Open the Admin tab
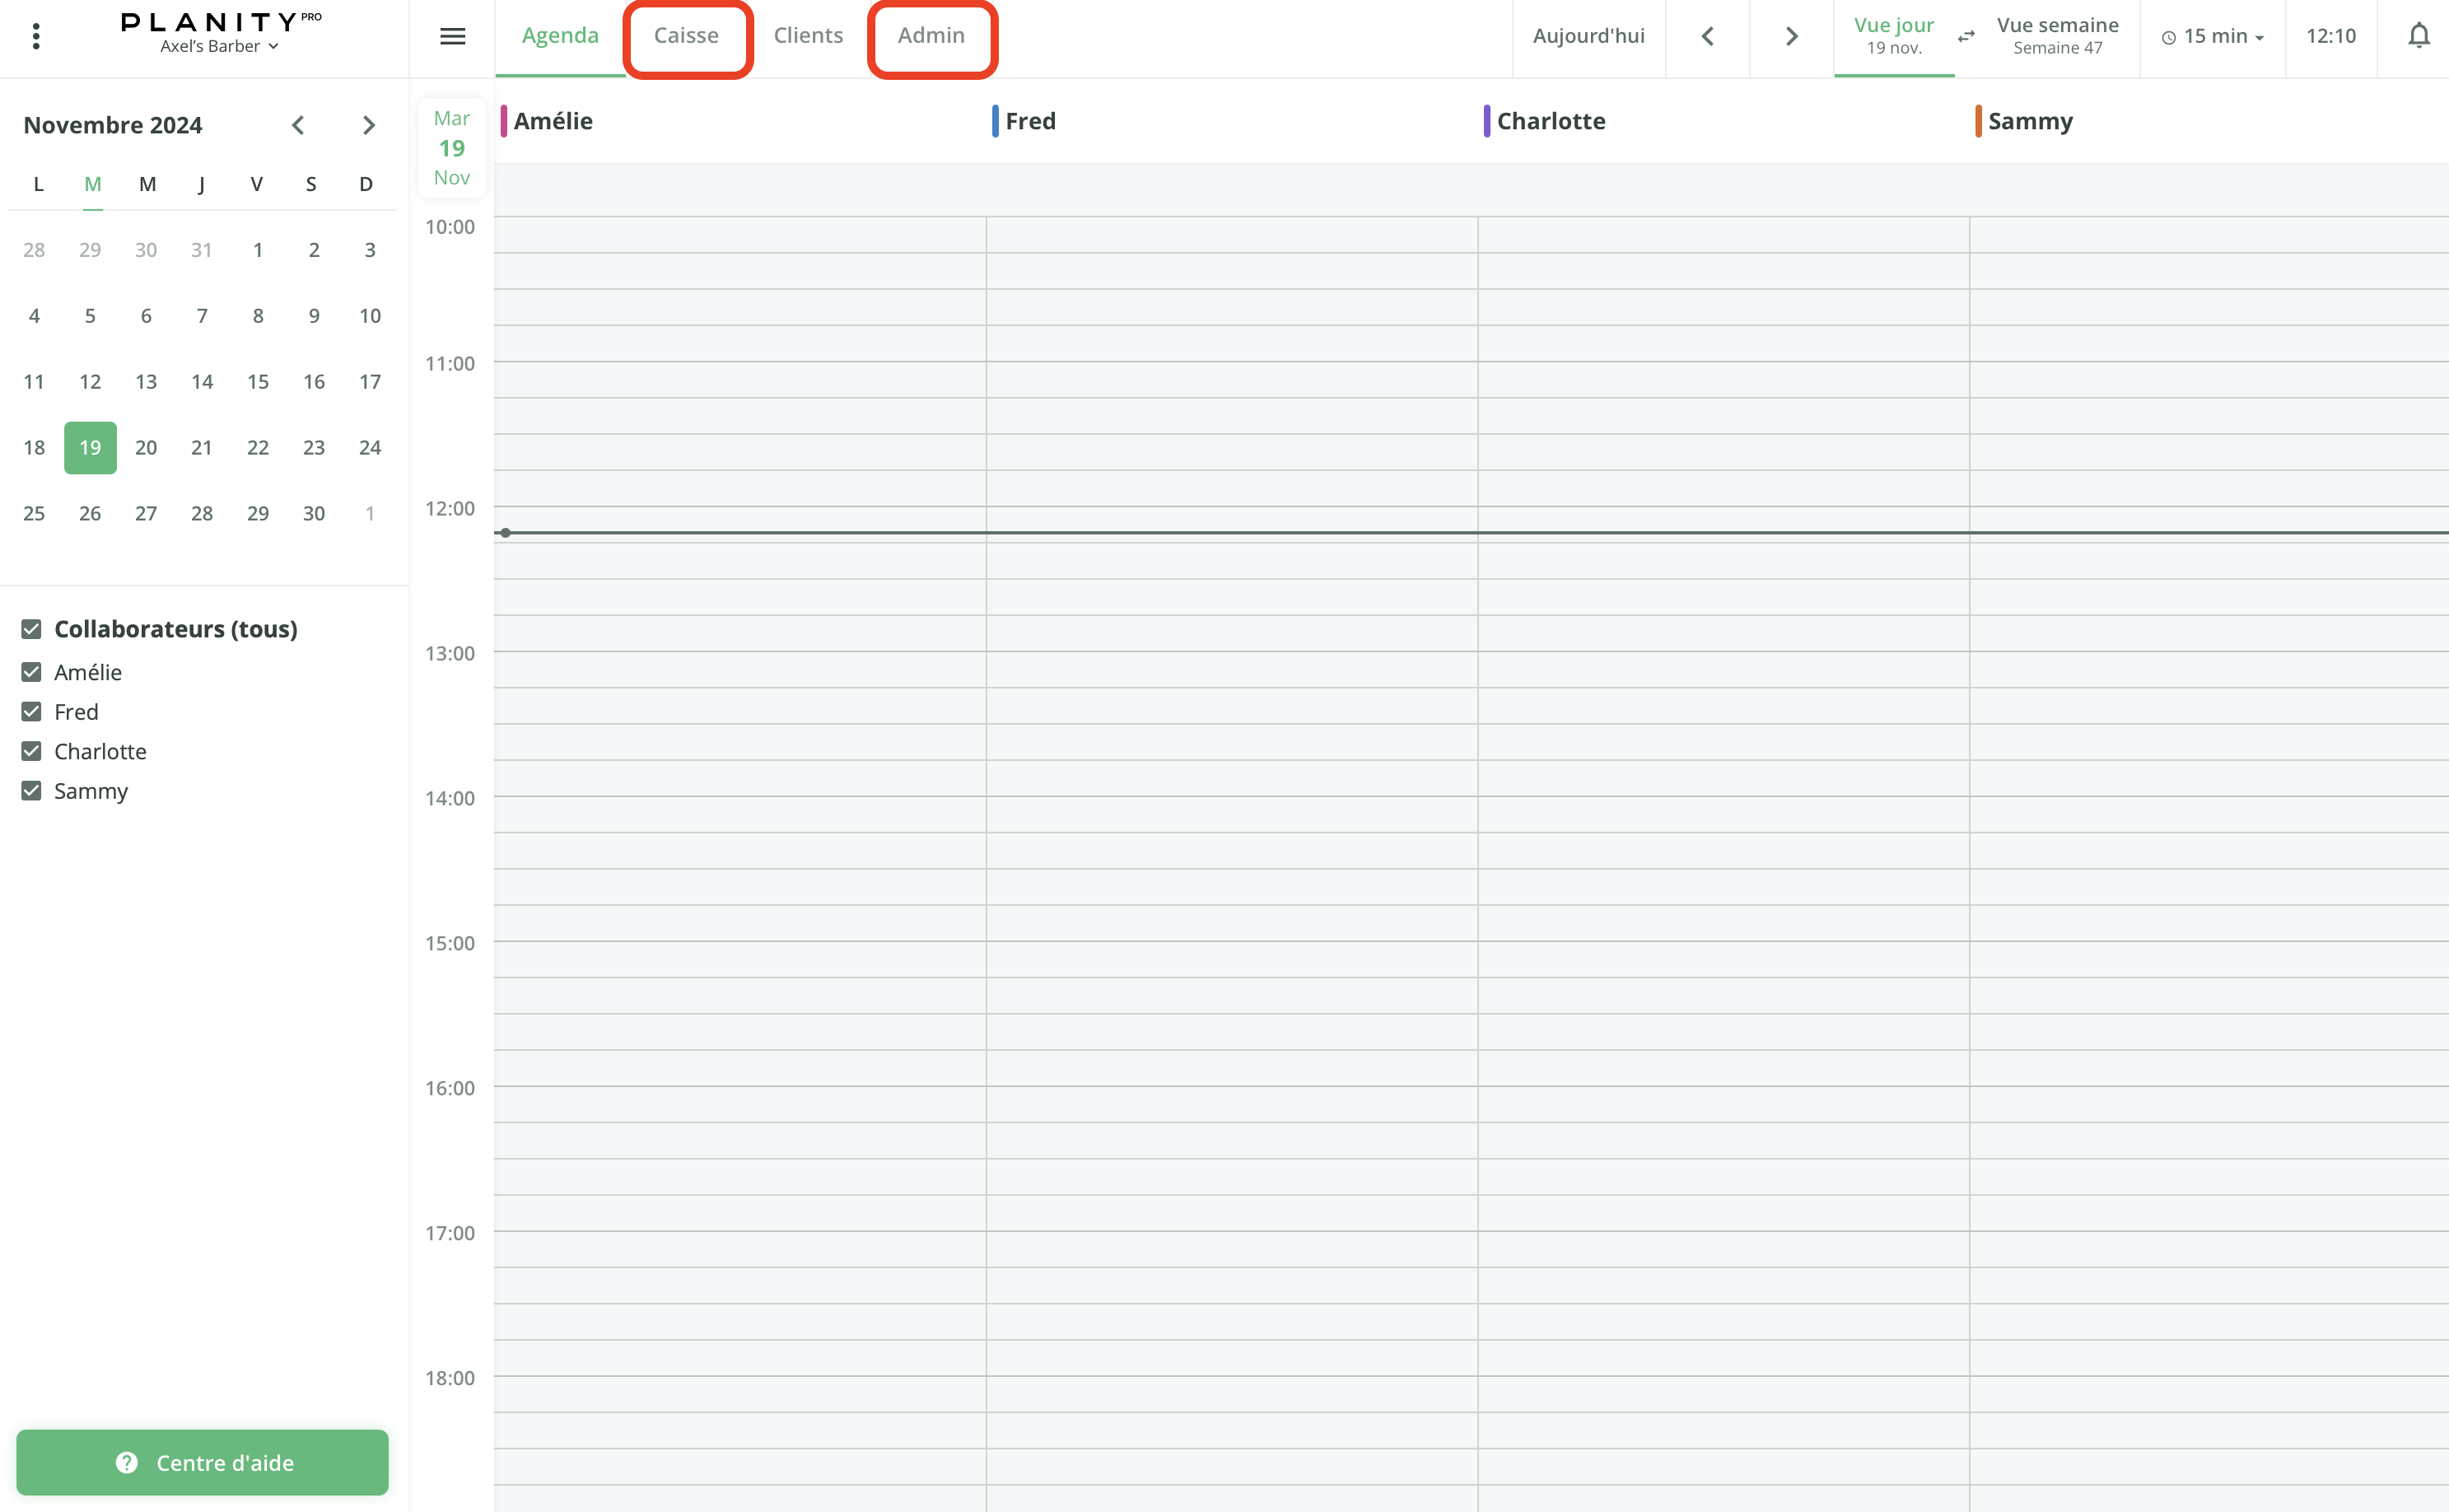Image resolution: width=2449 pixels, height=1512 pixels. coord(931,36)
